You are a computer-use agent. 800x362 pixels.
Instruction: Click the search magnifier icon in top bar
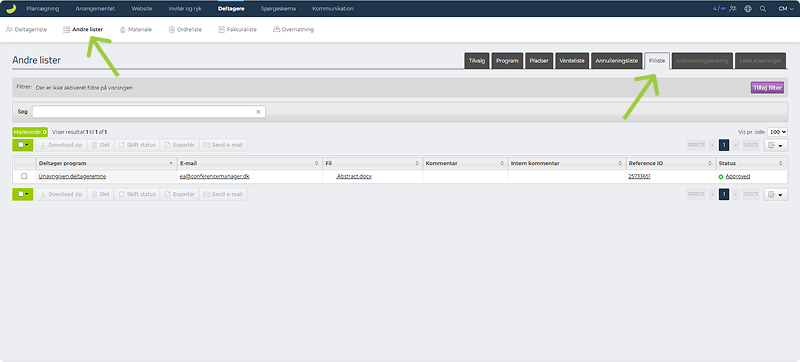point(763,9)
